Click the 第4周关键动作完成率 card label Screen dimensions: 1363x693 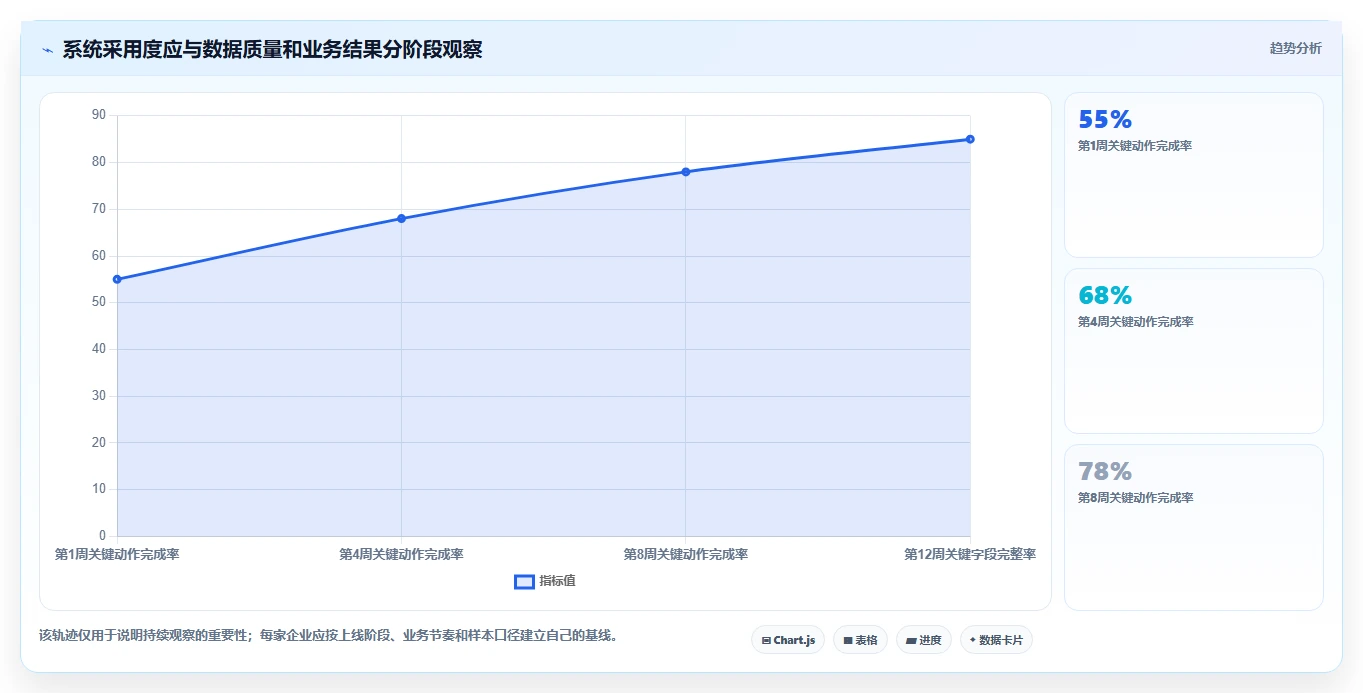[1135, 322]
